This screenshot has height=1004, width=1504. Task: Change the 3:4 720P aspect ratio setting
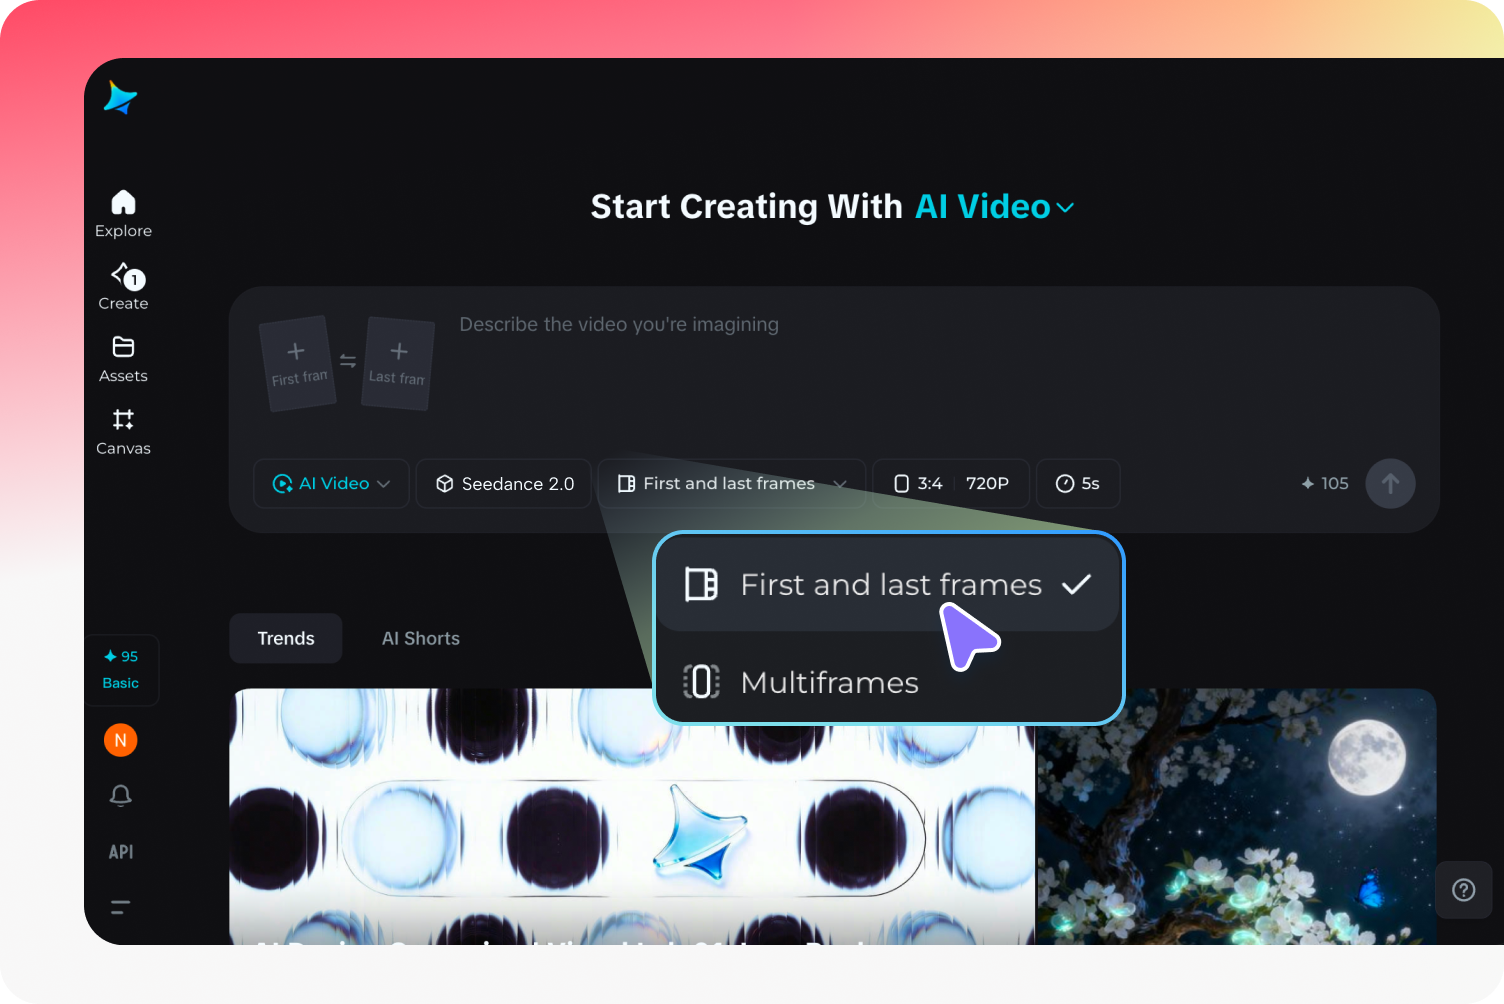pos(951,484)
